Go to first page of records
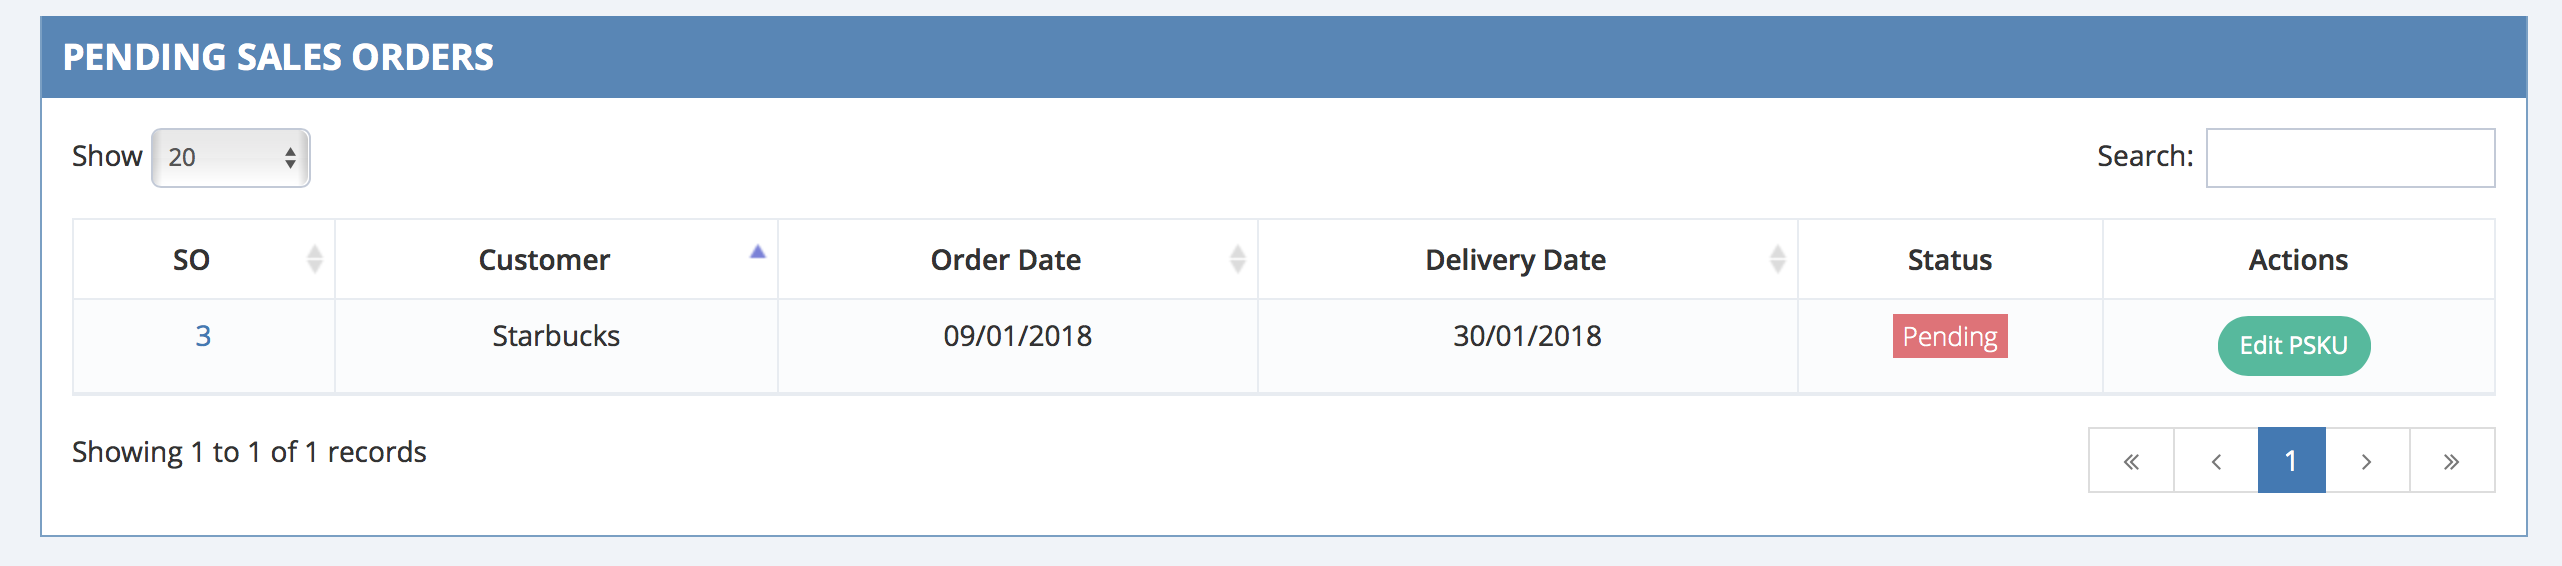 2131,461
